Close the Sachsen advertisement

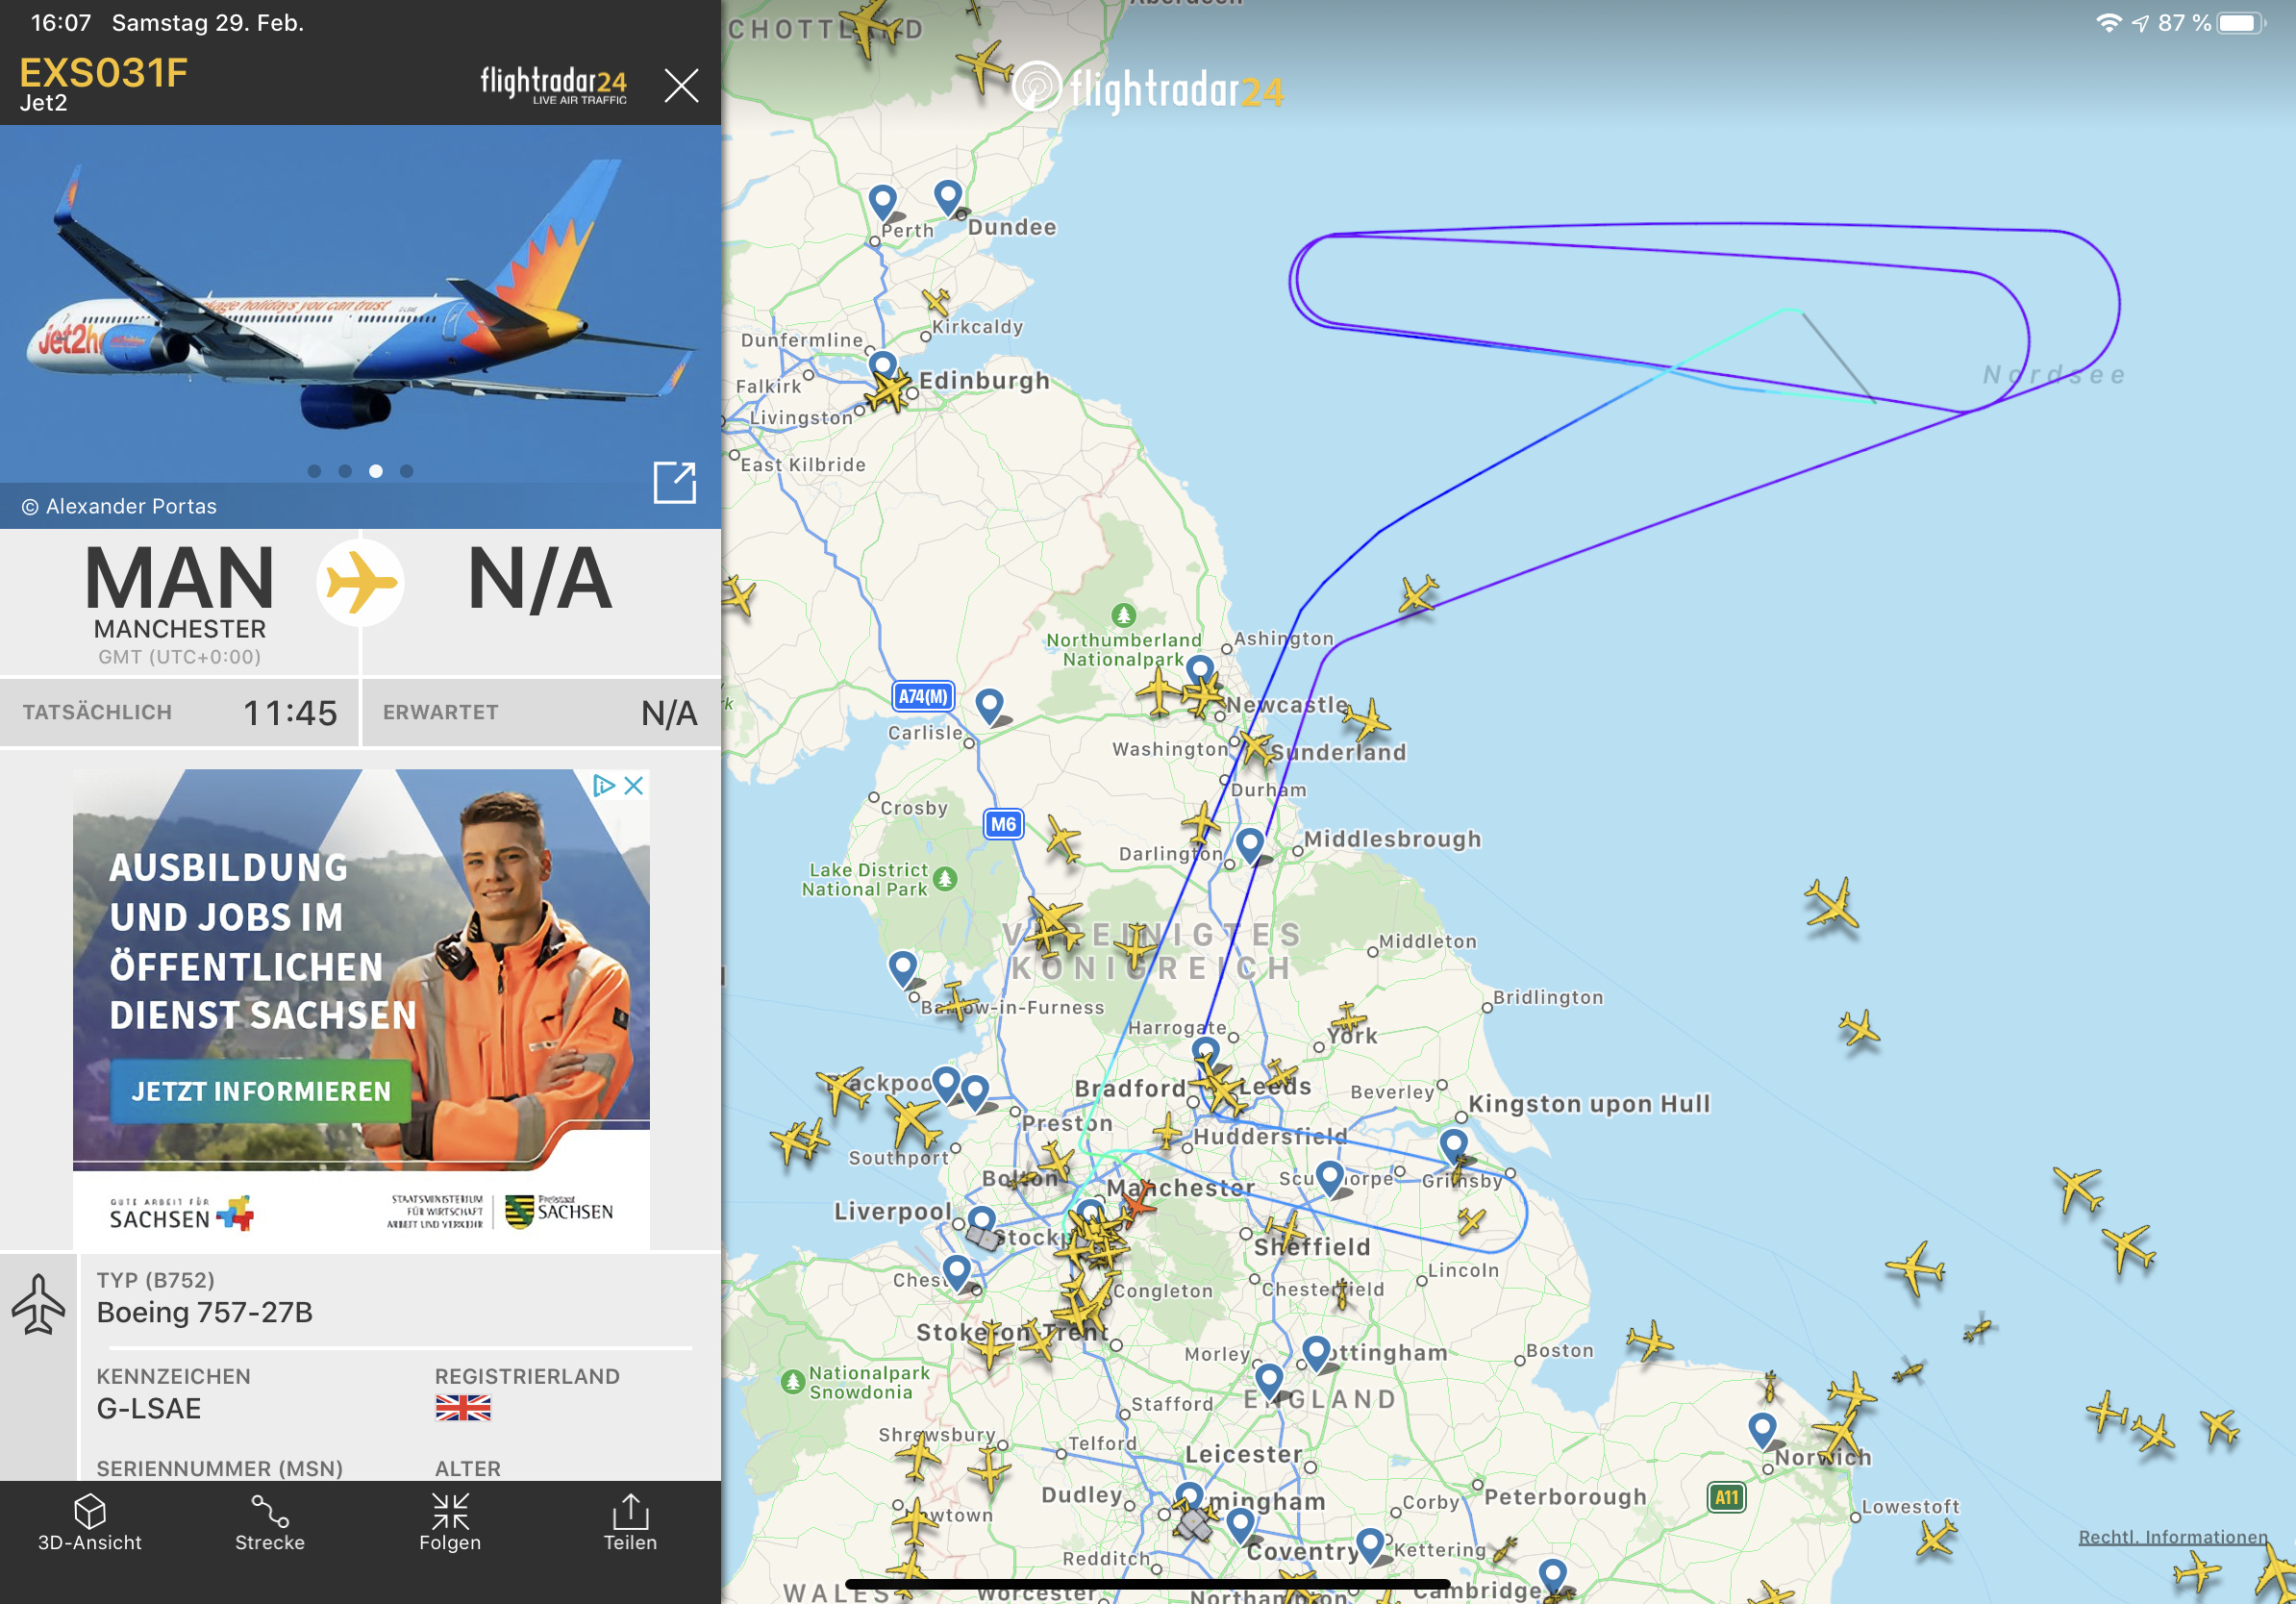point(634,786)
